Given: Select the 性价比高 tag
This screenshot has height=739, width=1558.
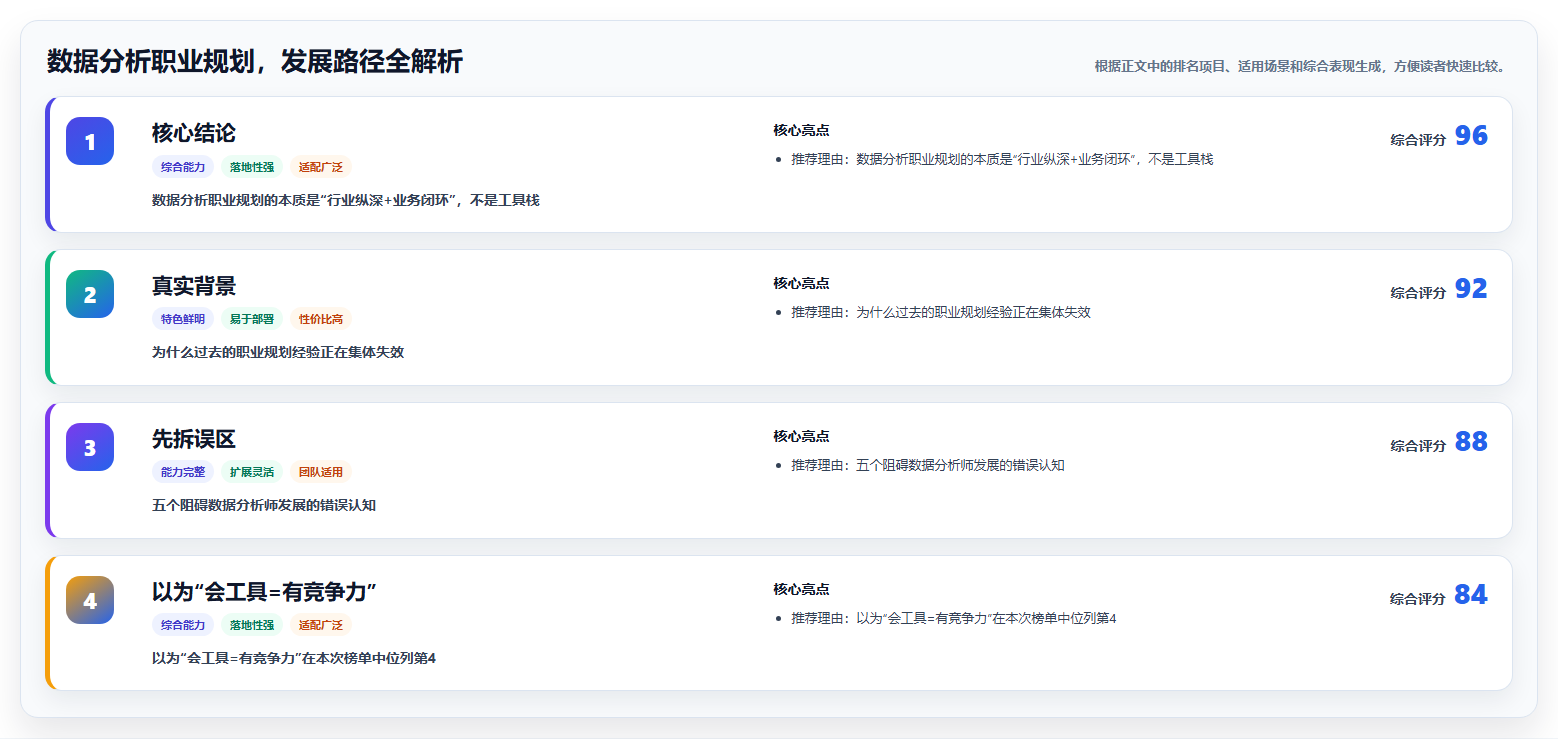Looking at the screenshot, I should pyautogui.click(x=321, y=319).
